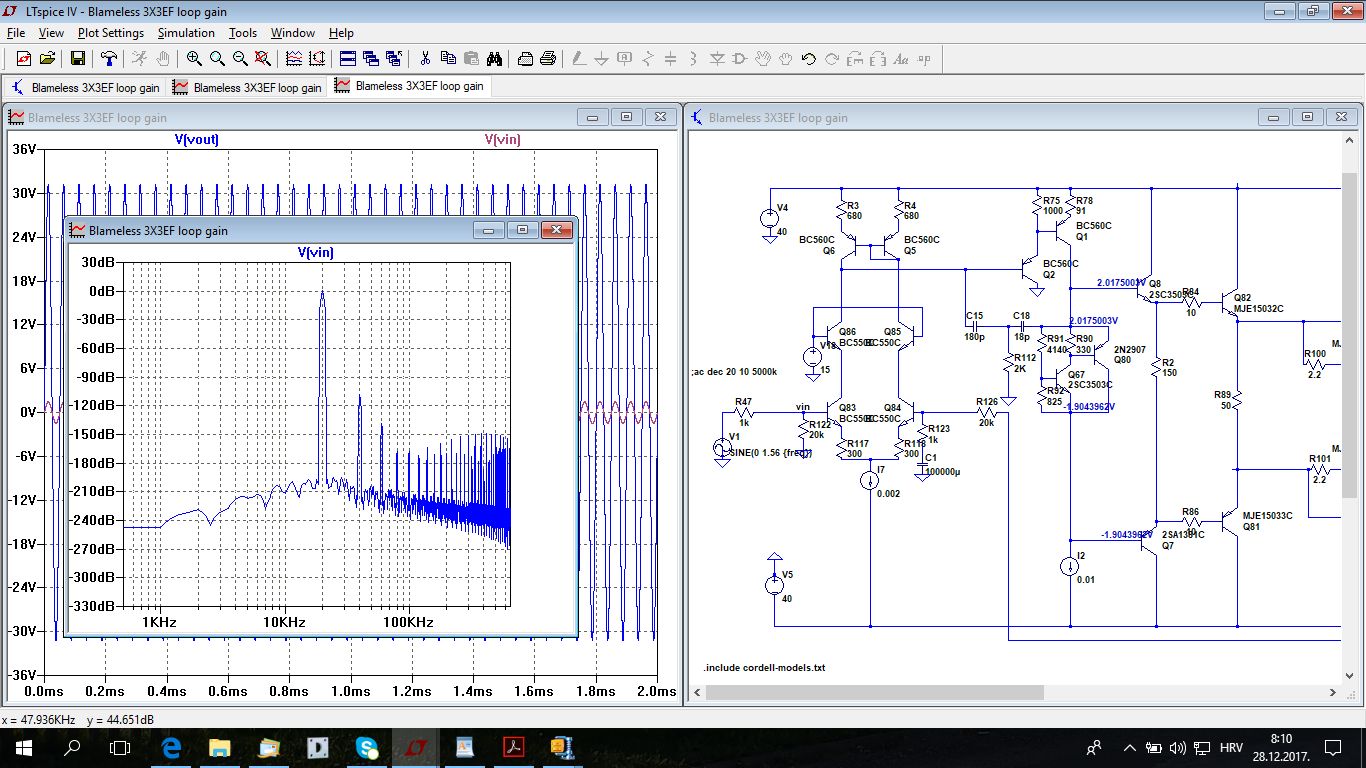Image resolution: width=1366 pixels, height=768 pixels.
Task: Open the File menu
Action: click(x=16, y=33)
